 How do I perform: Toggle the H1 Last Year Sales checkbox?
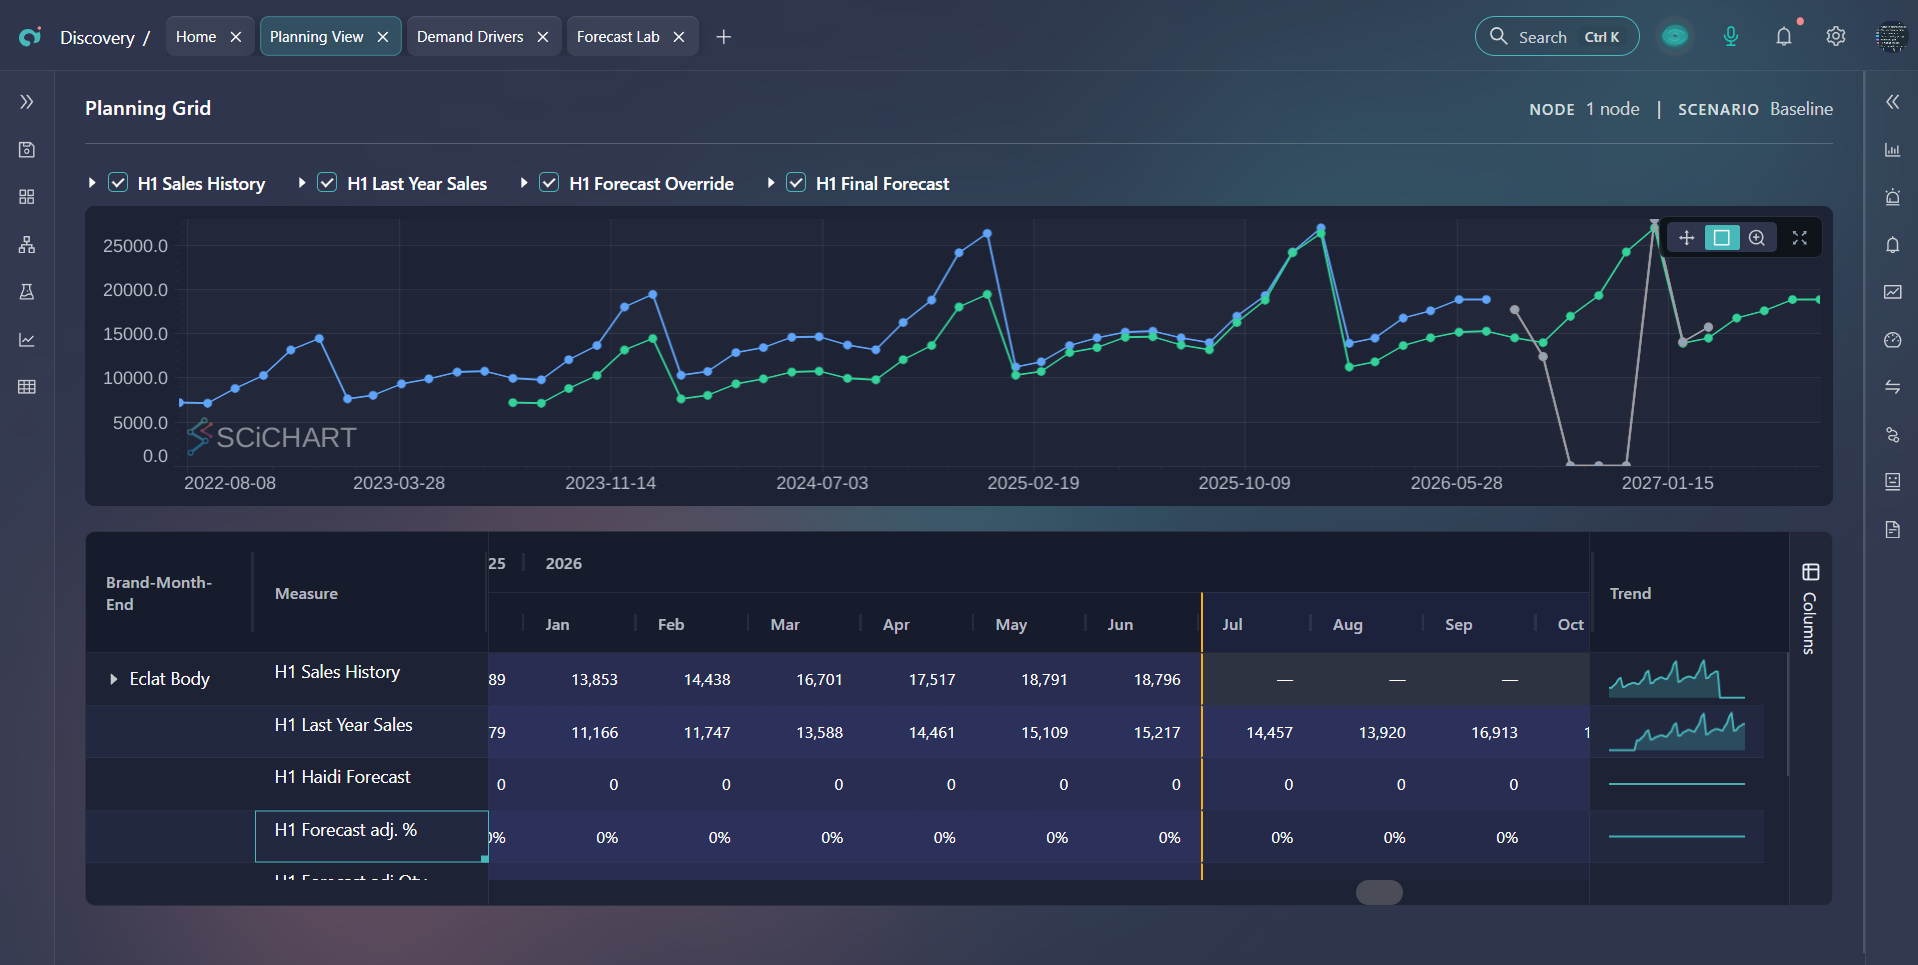tap(327, 183)
